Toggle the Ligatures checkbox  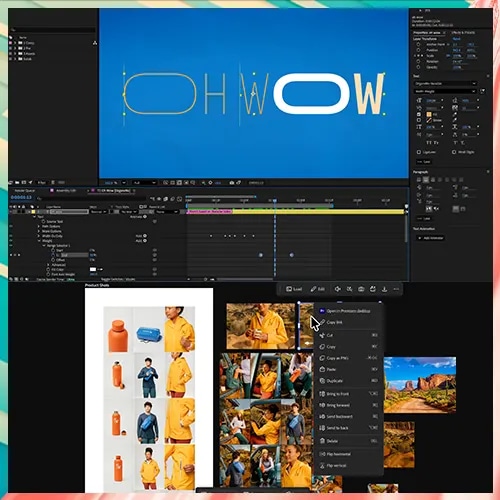419,152
